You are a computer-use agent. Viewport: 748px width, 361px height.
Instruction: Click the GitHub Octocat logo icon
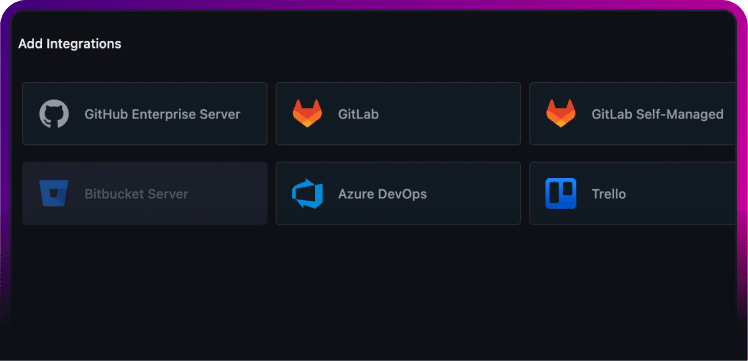tap(54, 114)
